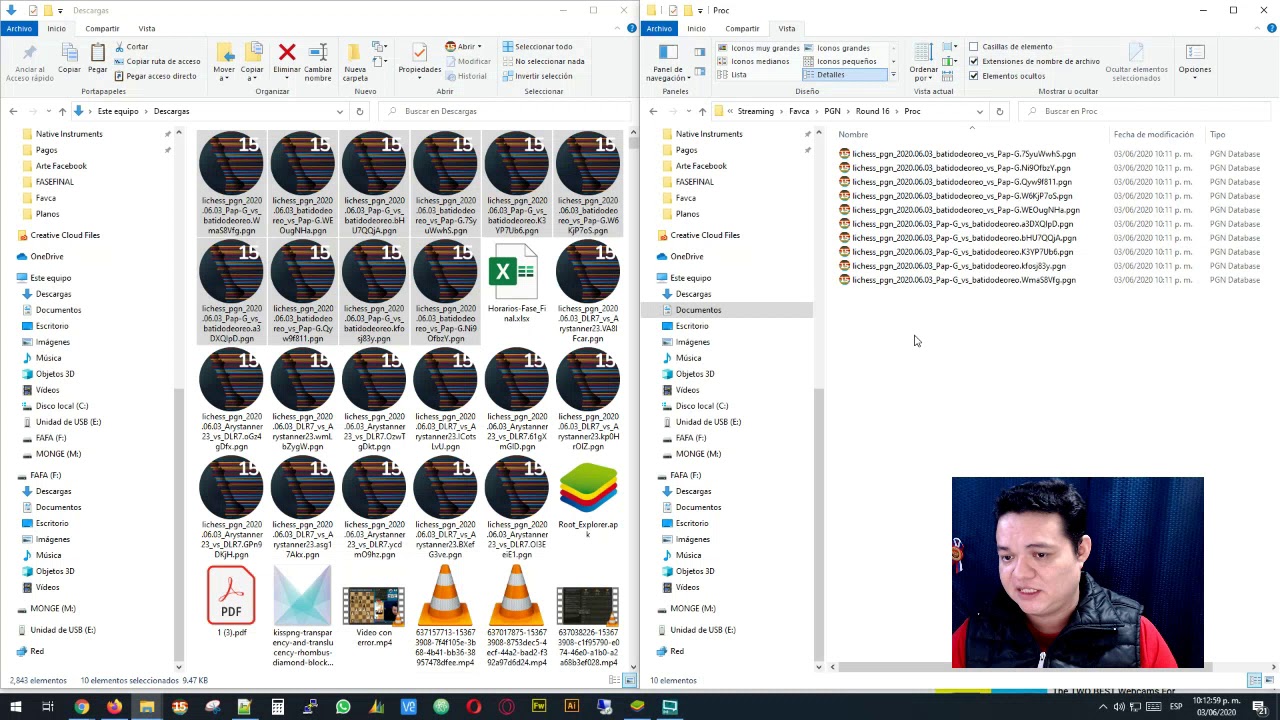Click the Cortar scissors button

coord(132,47)
